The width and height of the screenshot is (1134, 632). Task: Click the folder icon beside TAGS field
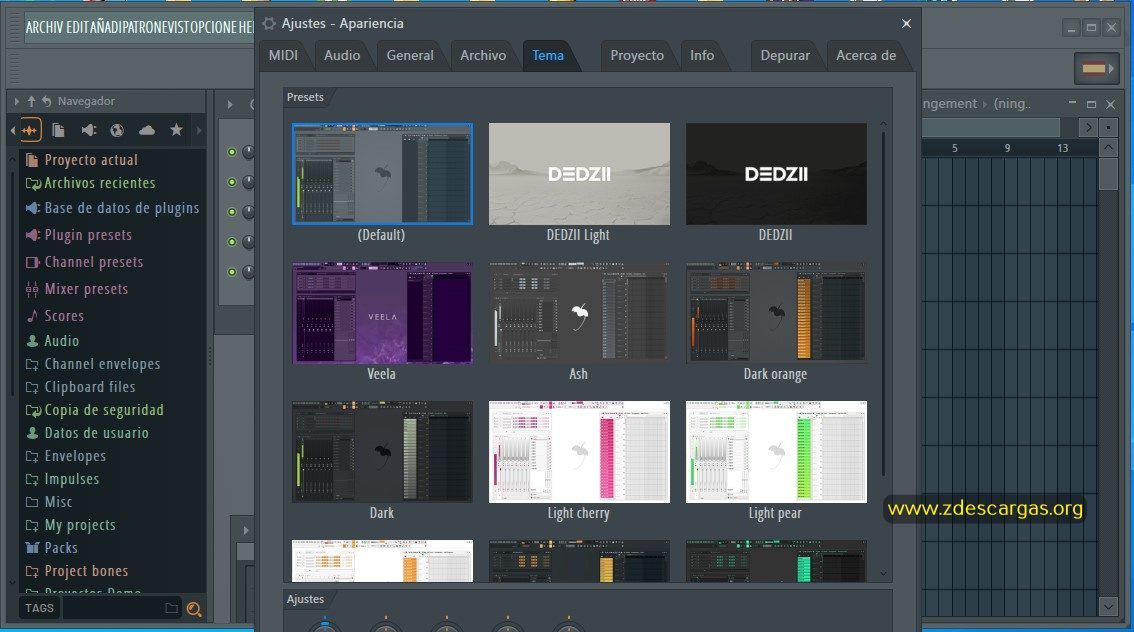pos(171,608)
